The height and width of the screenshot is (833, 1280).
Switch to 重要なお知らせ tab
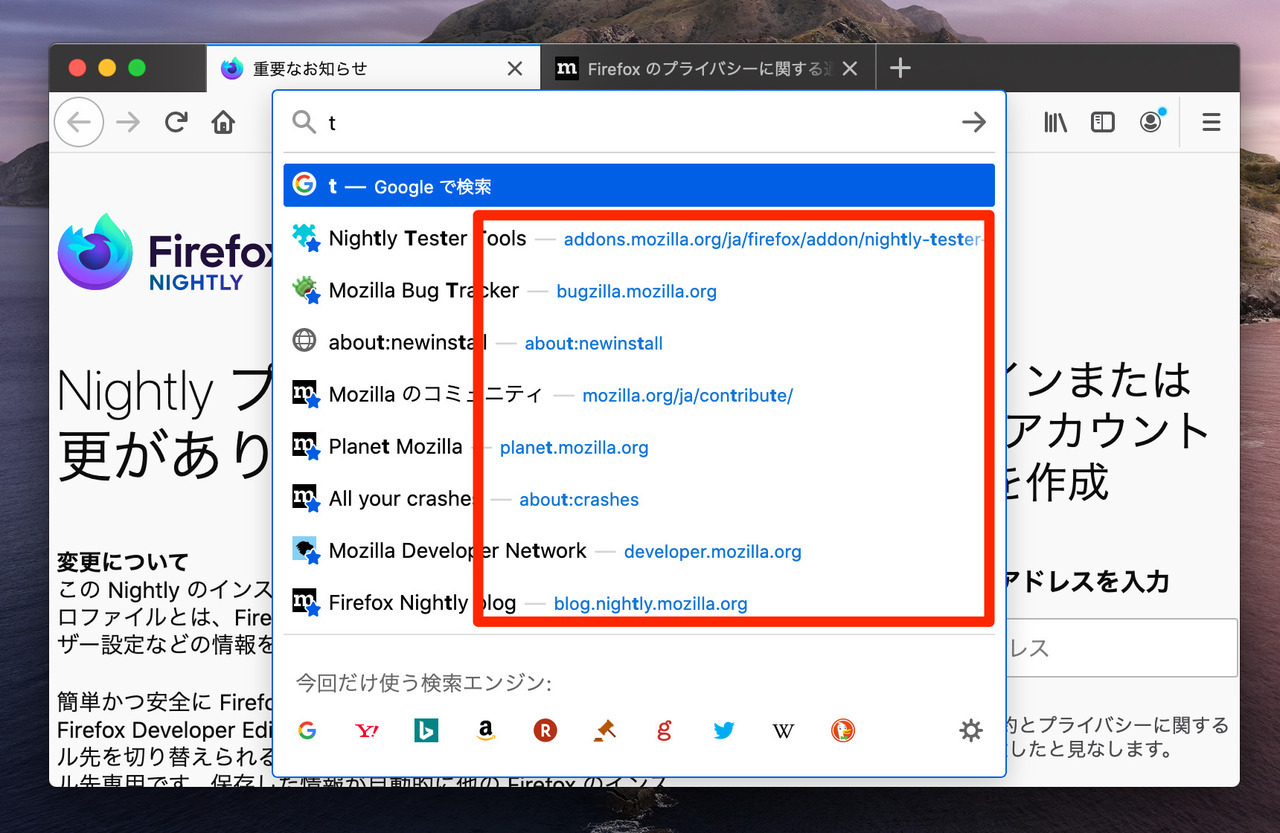tap(373, 68)
